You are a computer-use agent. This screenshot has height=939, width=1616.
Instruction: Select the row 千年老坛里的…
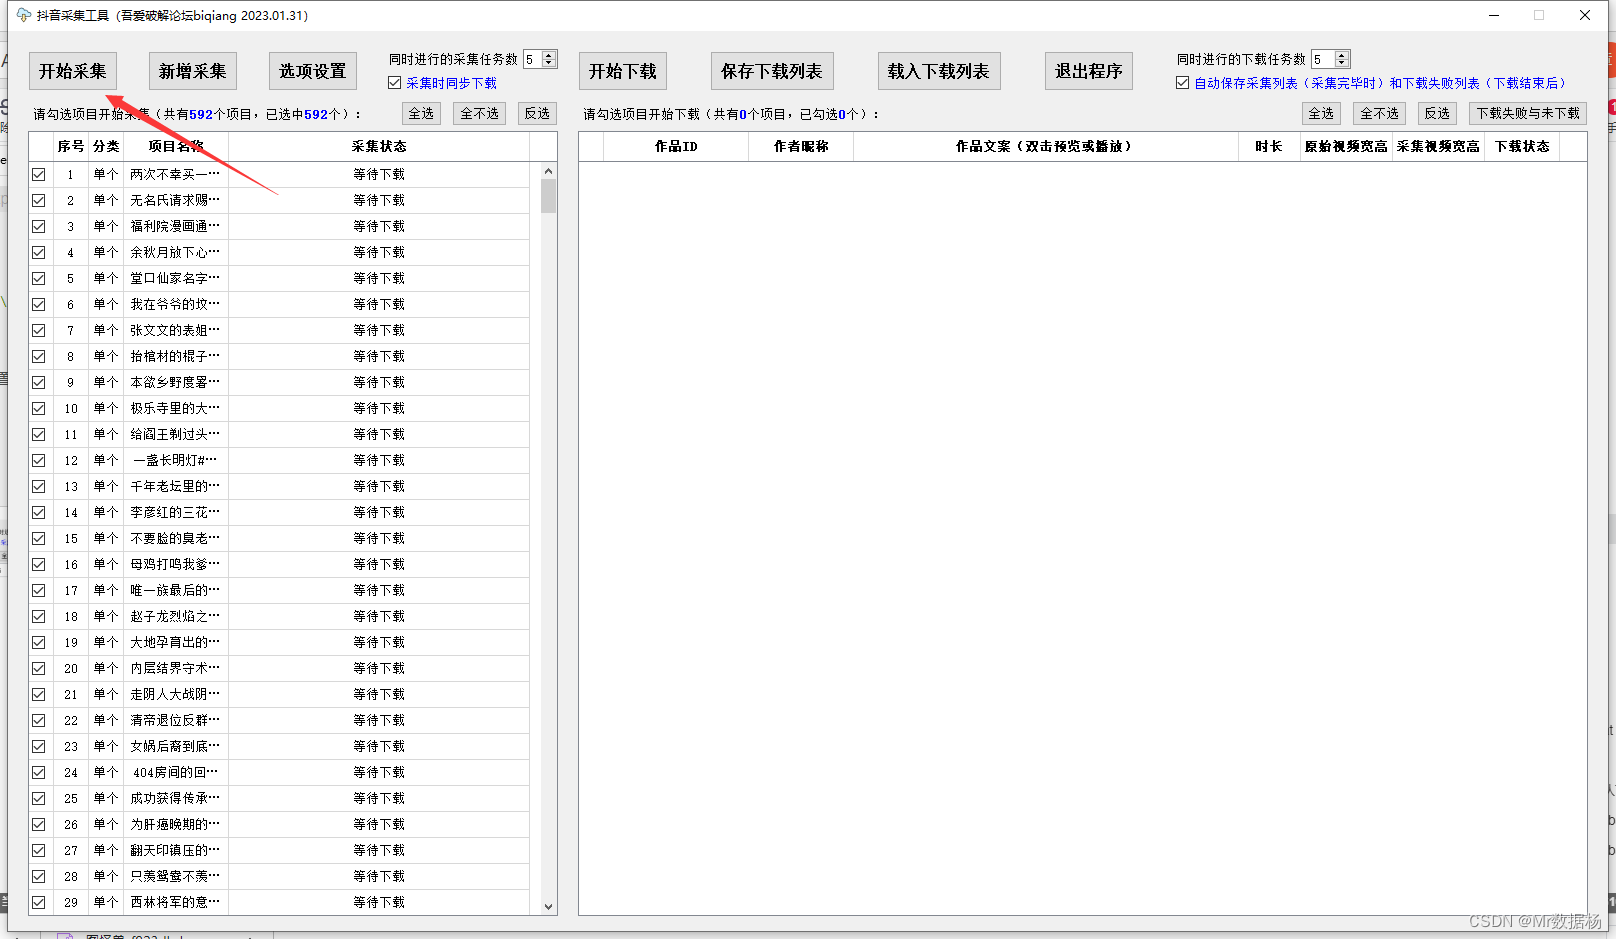tap(279, 486)
